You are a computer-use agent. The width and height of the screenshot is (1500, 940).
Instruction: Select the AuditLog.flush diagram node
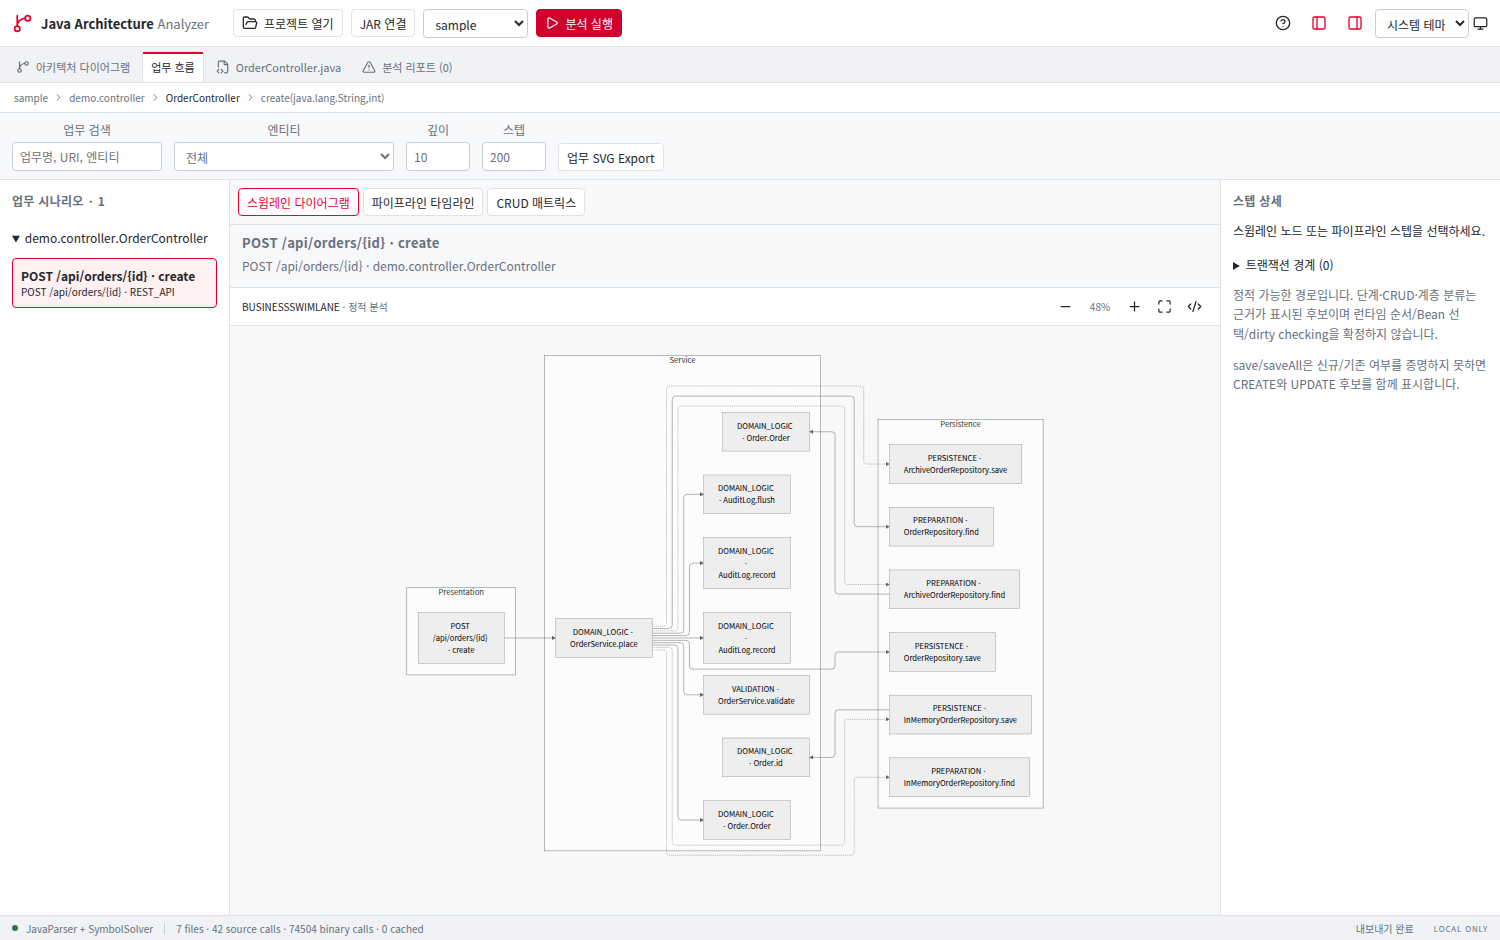747,494
